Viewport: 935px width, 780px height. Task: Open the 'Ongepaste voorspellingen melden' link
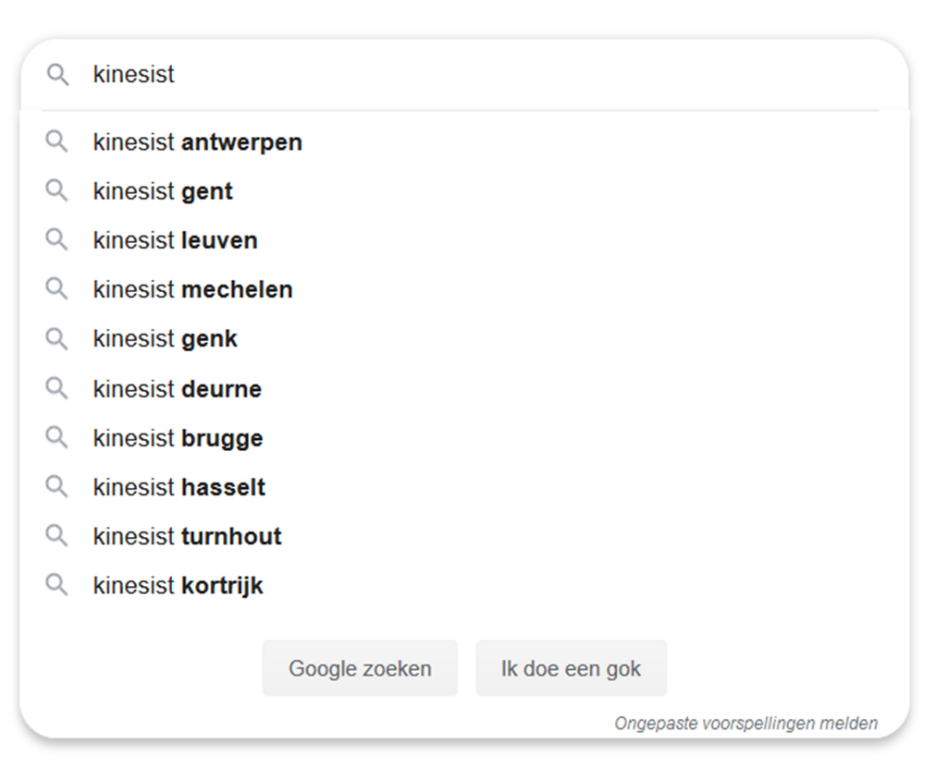point(746,723)
